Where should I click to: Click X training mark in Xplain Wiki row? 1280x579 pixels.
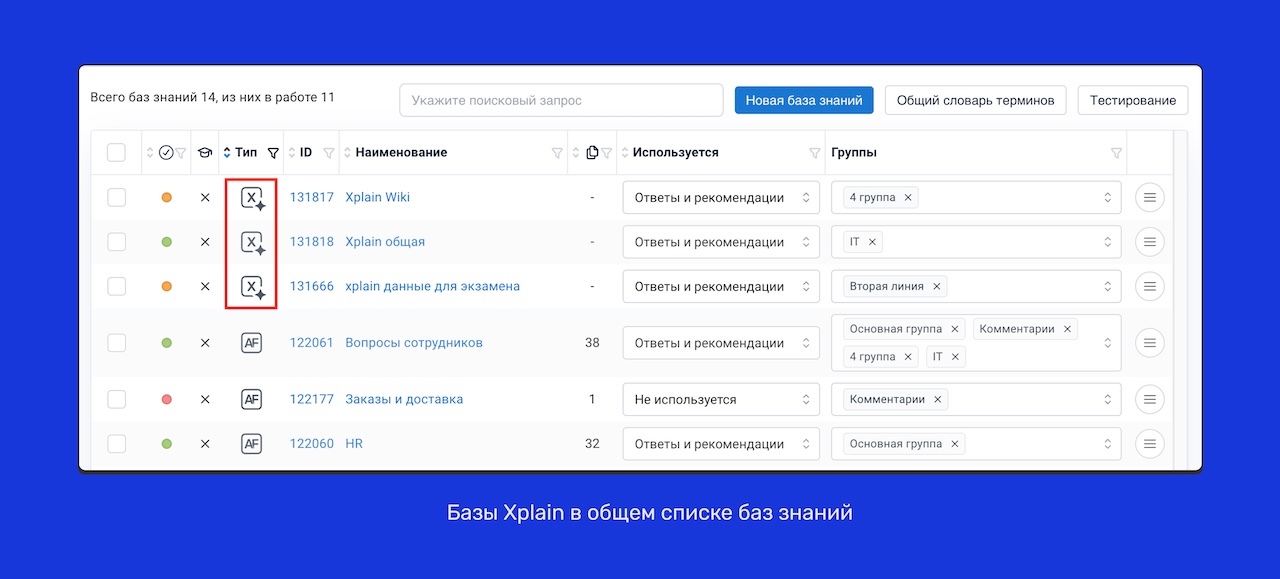(205, 198)
